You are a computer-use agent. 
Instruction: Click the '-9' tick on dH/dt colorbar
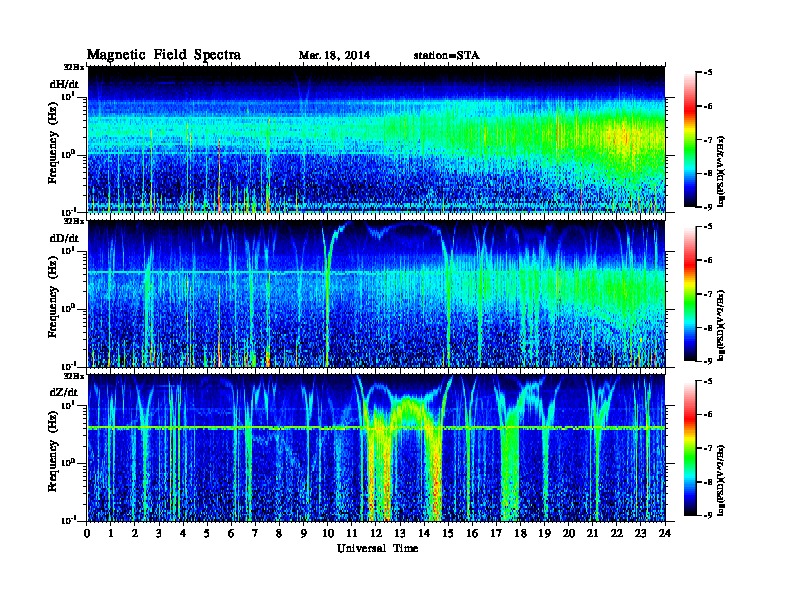coord(708,207)
